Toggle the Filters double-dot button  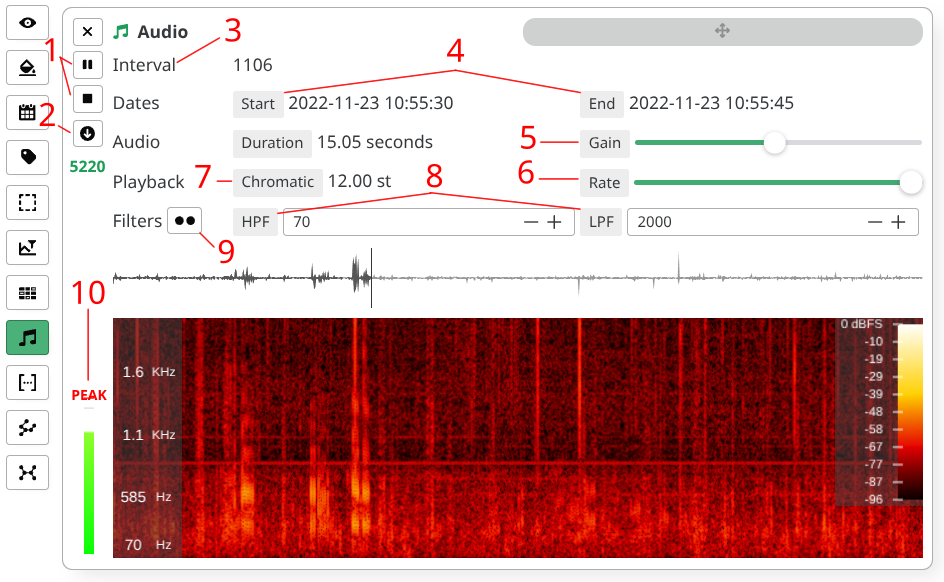(x=185, y=221)
